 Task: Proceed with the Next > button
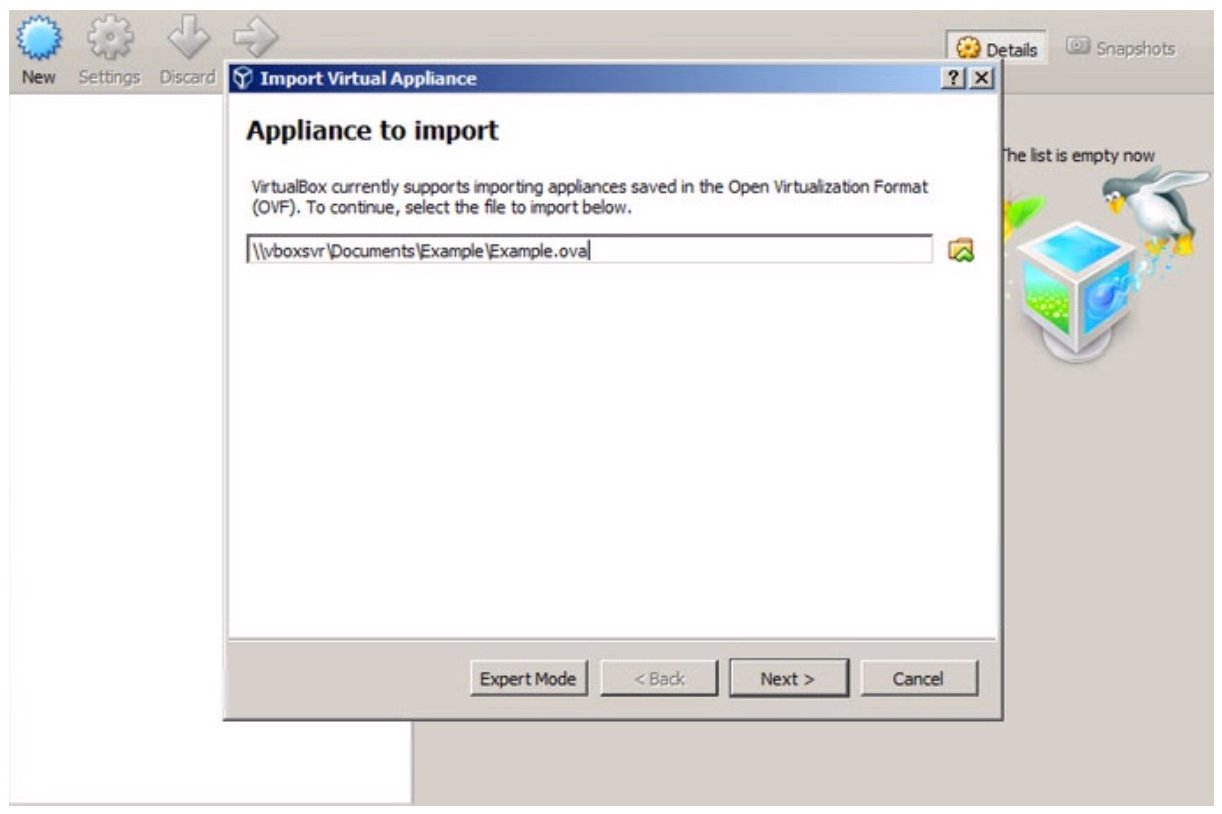[x=788, y=679]
